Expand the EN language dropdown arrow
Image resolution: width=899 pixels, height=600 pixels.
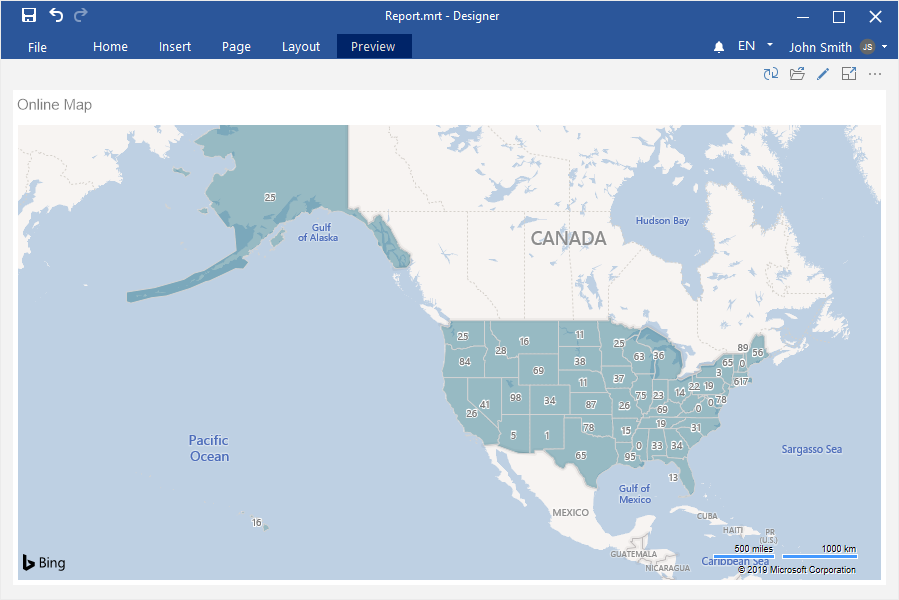[x=770, y=45]
